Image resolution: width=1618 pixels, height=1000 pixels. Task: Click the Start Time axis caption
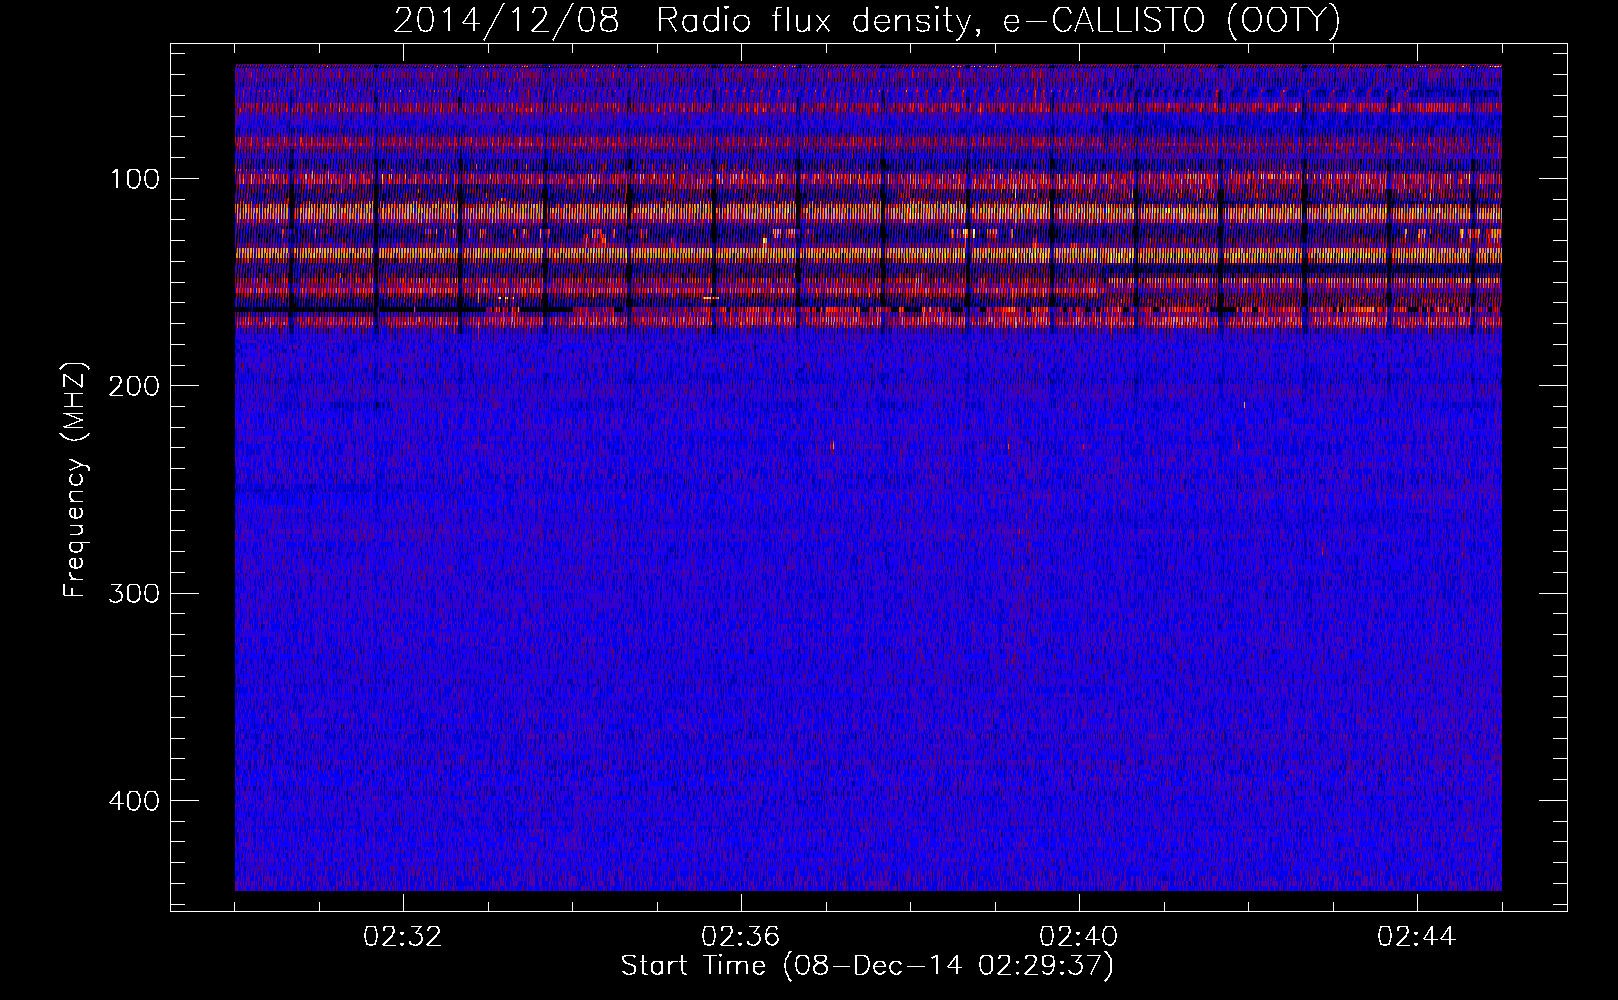pos(867,966)
